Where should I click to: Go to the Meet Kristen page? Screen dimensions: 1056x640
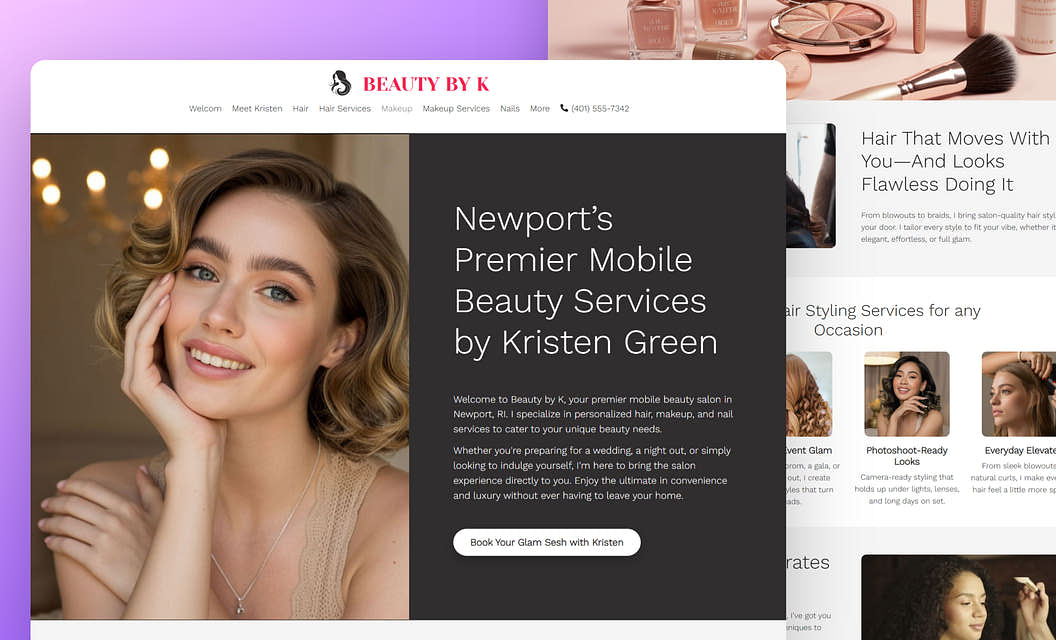click(257, 108)
